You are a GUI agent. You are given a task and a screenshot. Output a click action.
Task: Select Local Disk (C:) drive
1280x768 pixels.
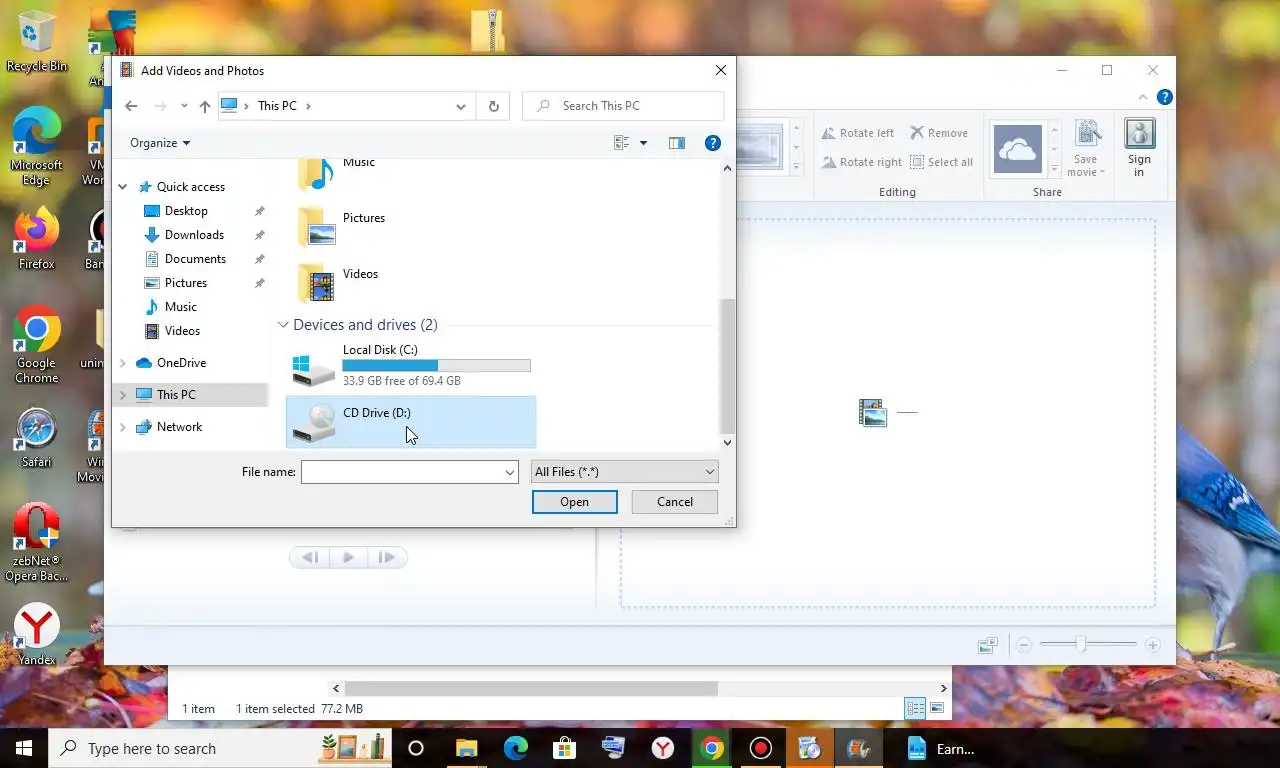click(x=411, y=366)
